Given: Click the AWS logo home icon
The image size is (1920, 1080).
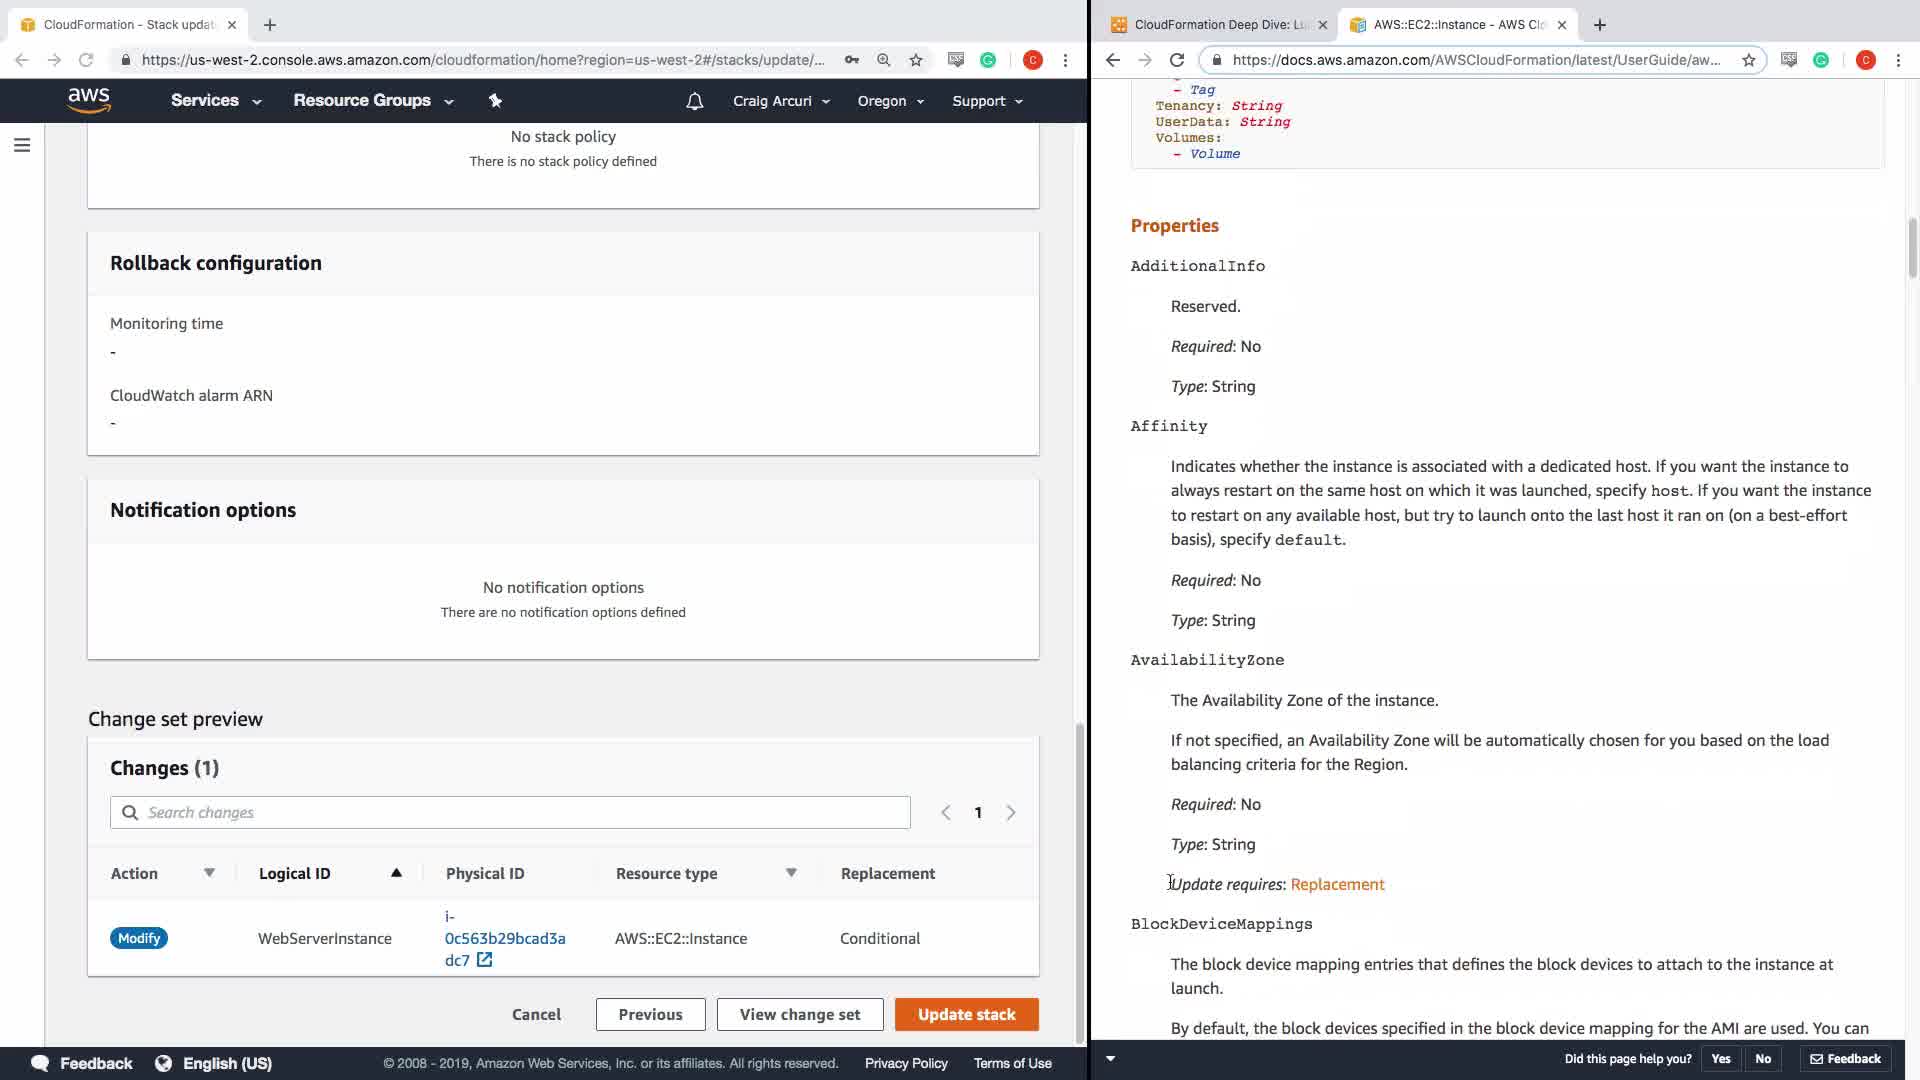Looking at the screenshot, I should [89, 100].
